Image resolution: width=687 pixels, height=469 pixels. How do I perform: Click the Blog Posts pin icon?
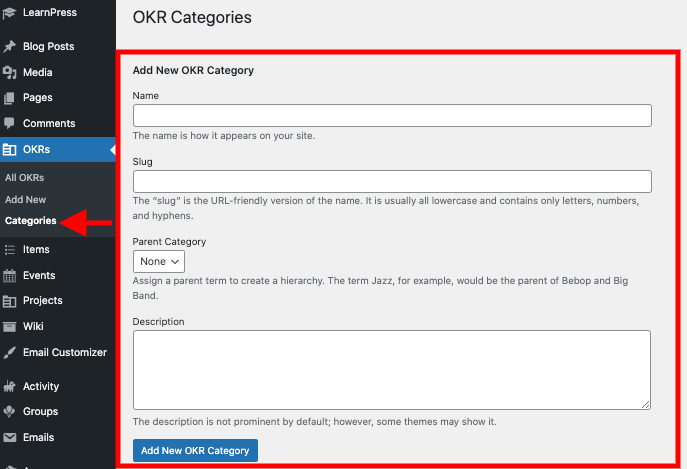point(10,47)
